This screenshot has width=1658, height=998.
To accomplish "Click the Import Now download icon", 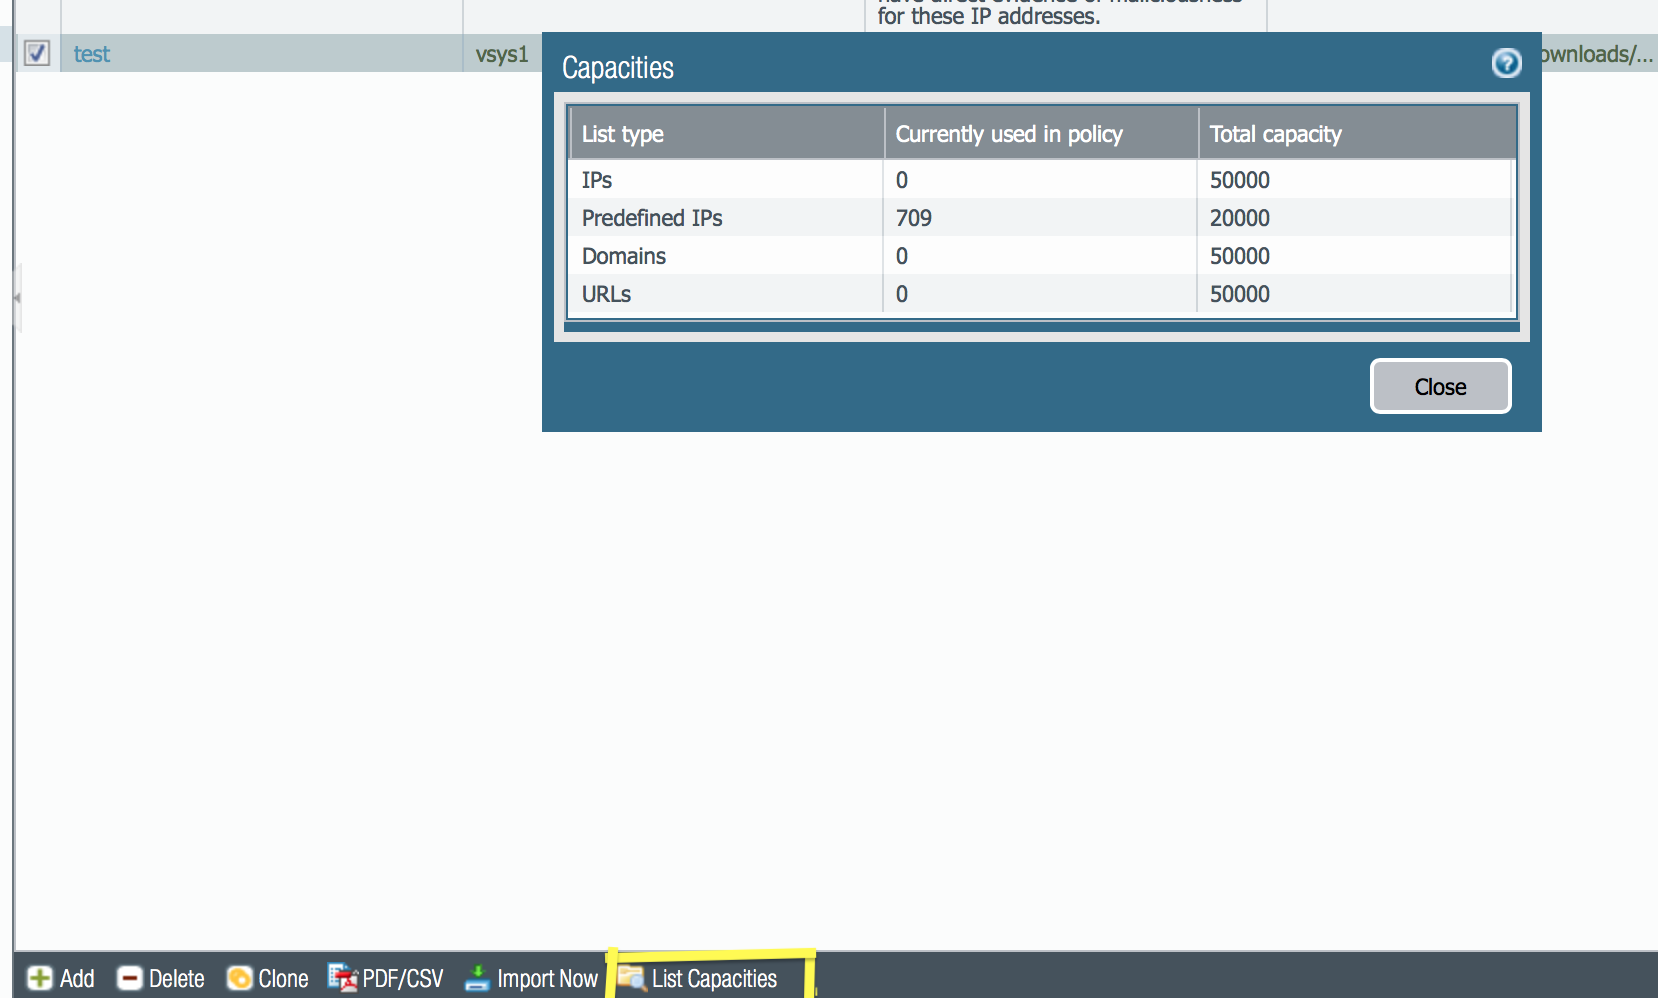I will click(477, 979).
